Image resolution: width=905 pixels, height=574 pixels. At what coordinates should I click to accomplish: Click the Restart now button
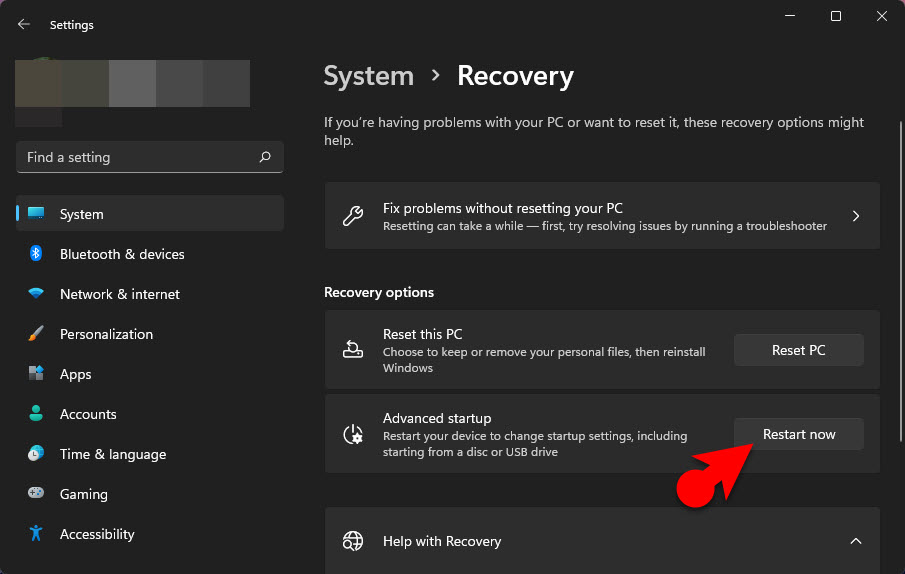(798, 434)
